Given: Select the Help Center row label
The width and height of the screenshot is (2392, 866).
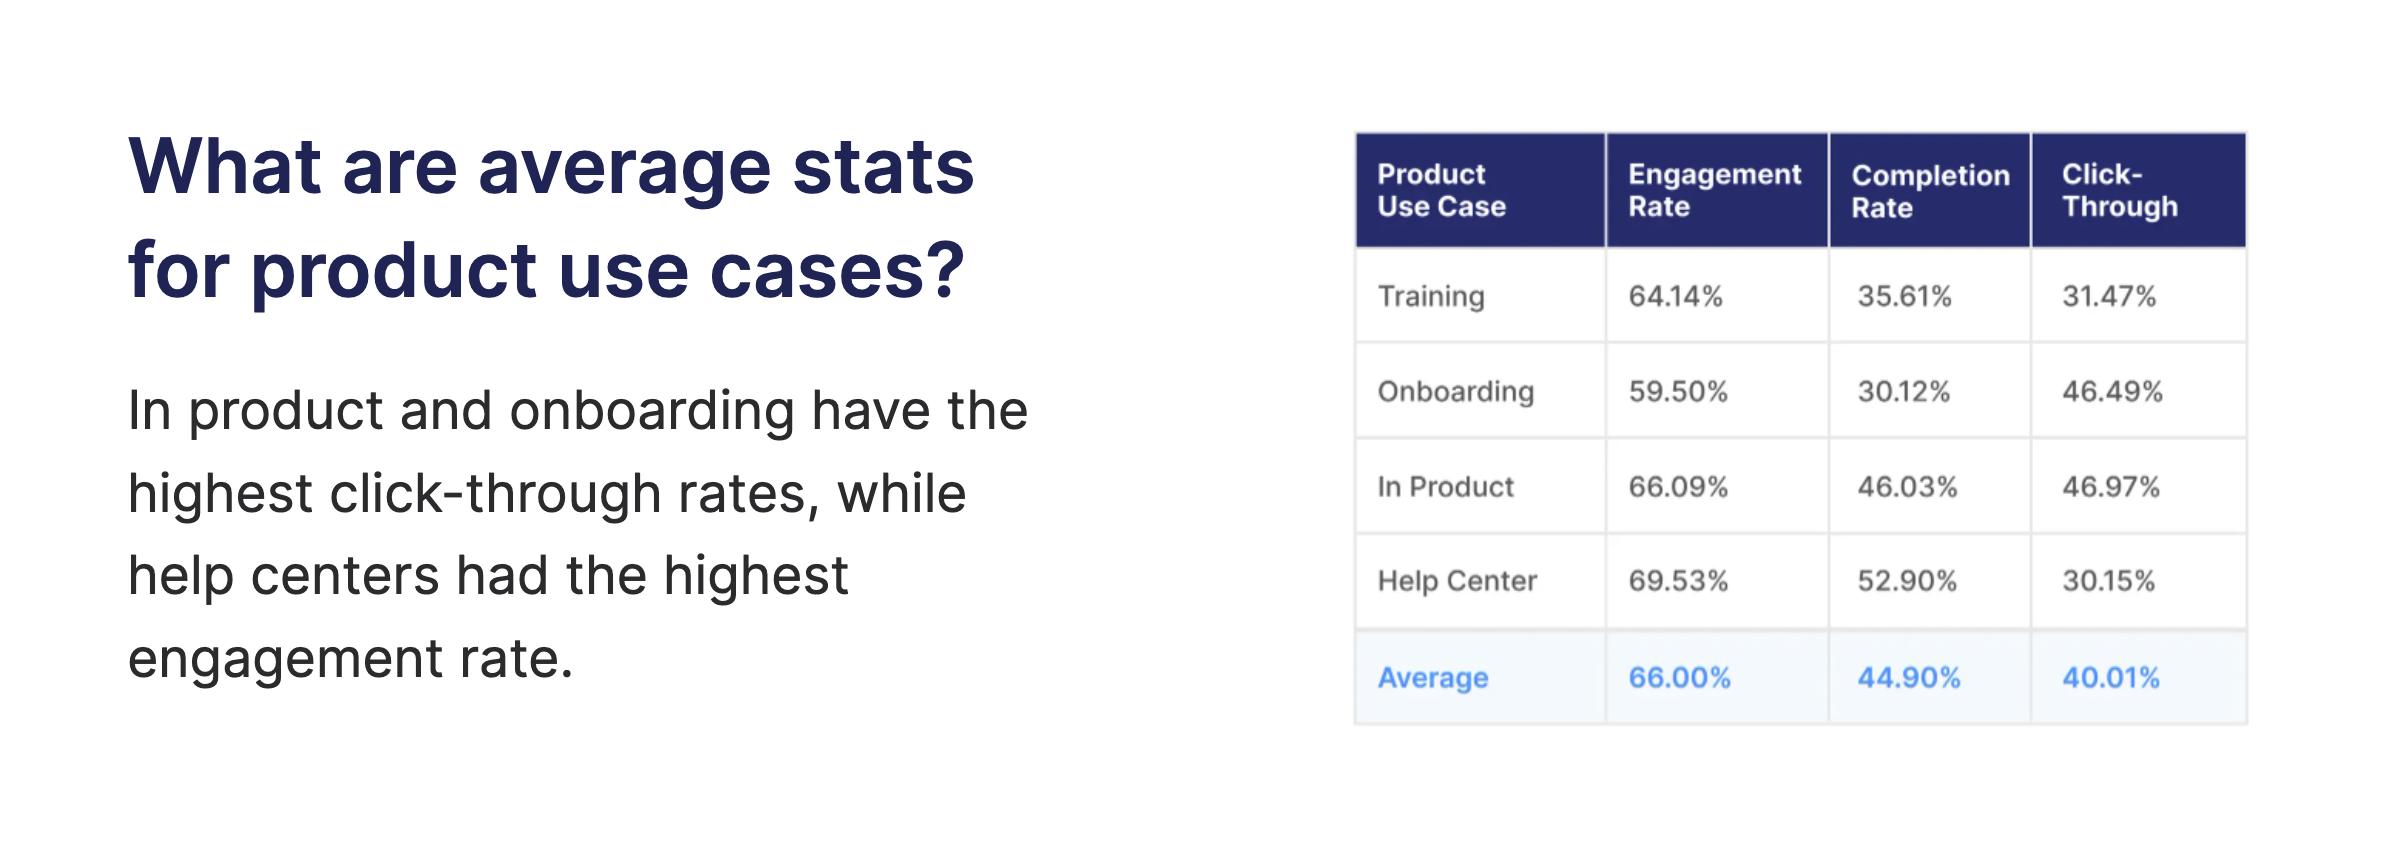Looking at the screenshot, I should 1457,581.
